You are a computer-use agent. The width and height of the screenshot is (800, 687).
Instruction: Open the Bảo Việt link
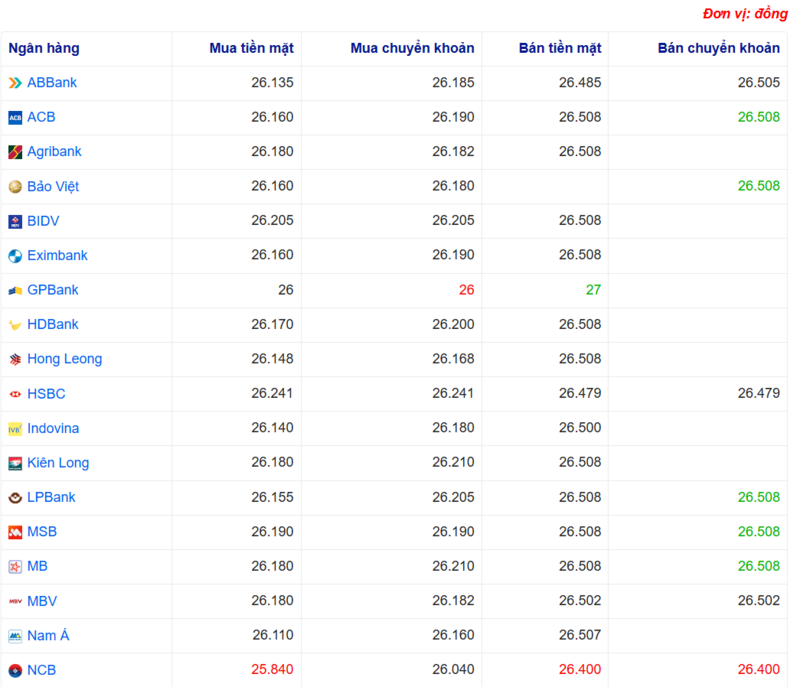click(x=53, y=187)
